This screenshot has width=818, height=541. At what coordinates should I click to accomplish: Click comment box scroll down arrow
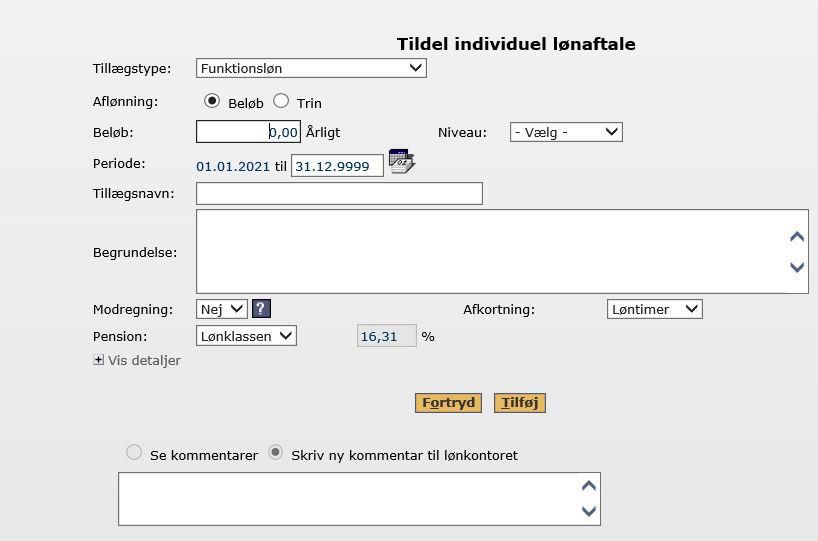coord(588,511)
